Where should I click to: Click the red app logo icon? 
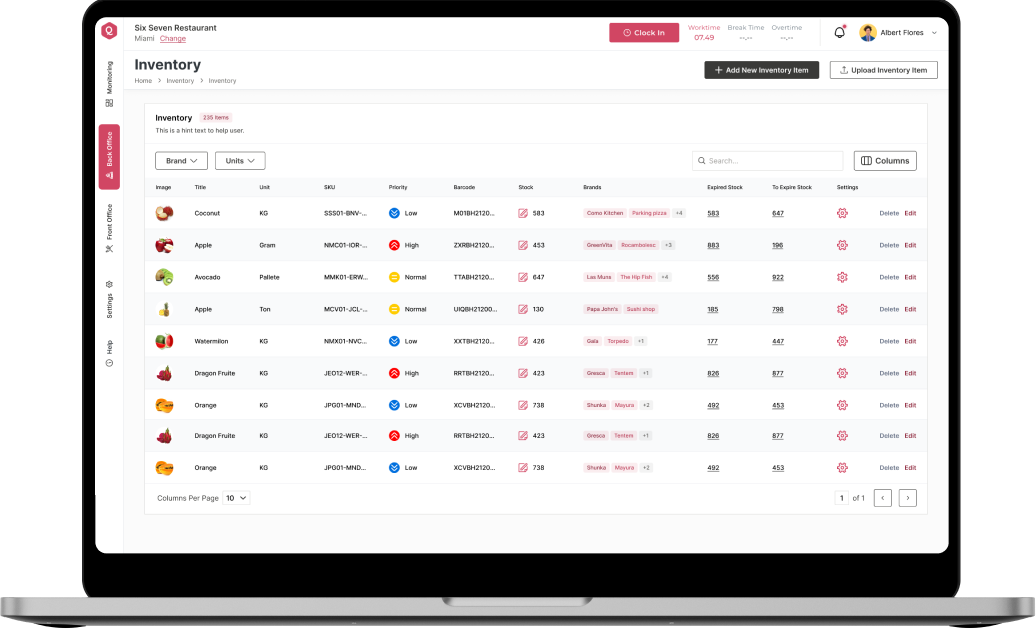[x=109, y=31]
